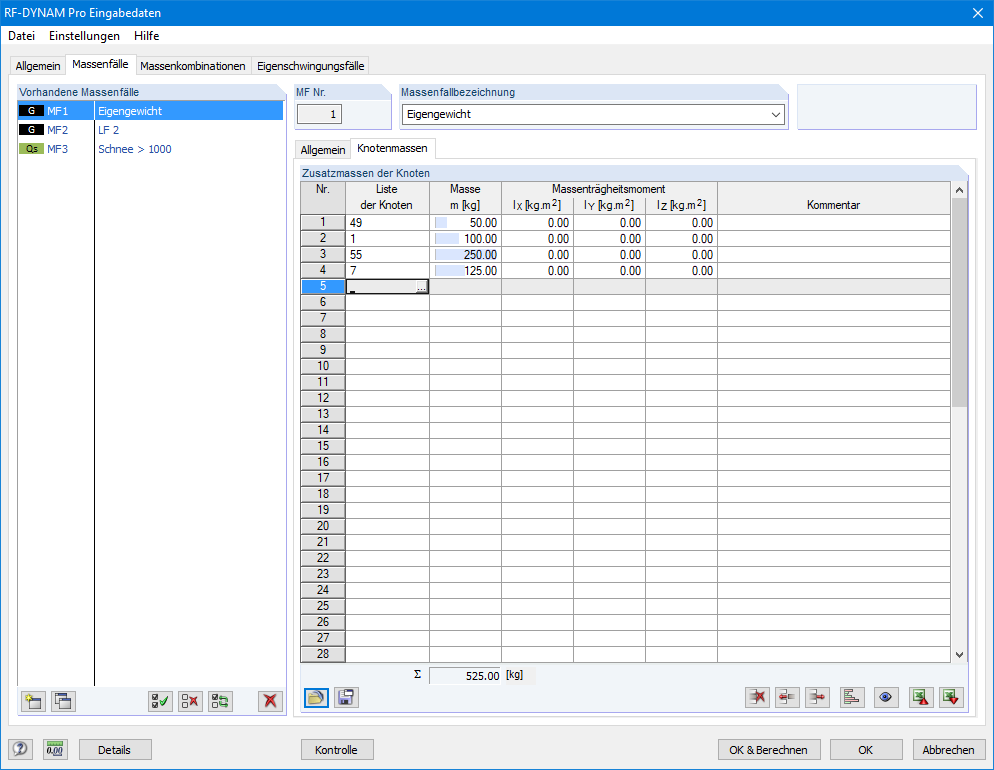Toggle the relation bars chart icon
Image resolution: width=994 pixels, height=770 pixels.
[x=853, y=698]
